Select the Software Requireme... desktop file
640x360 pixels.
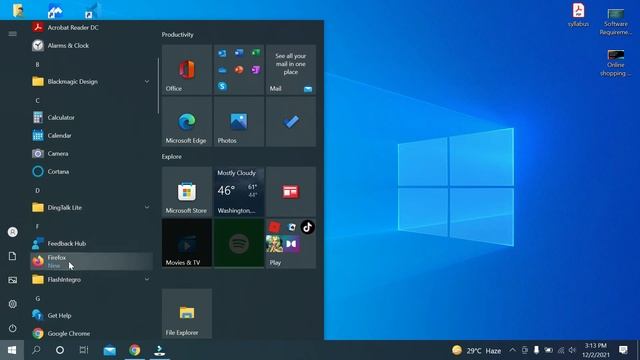616,21
